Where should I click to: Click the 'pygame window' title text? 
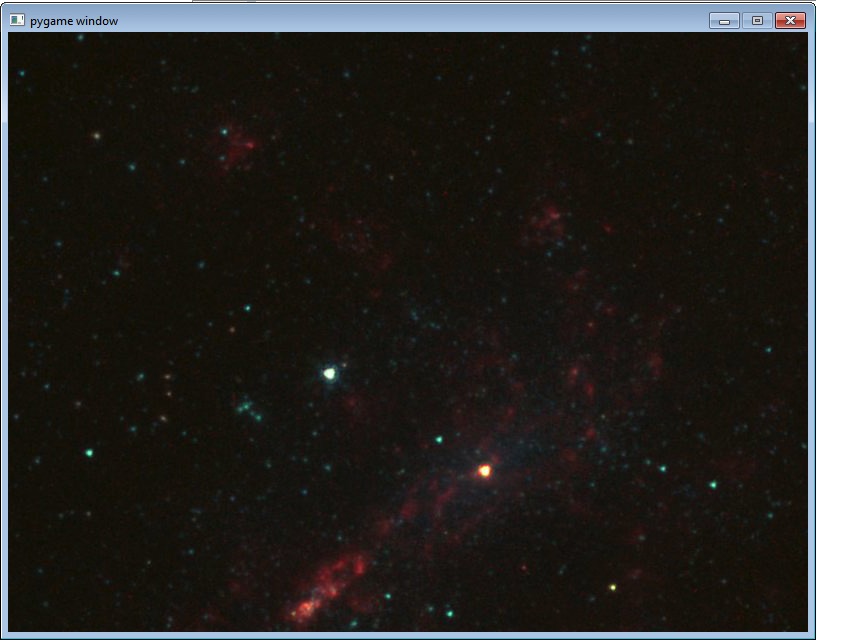point(74,21)
